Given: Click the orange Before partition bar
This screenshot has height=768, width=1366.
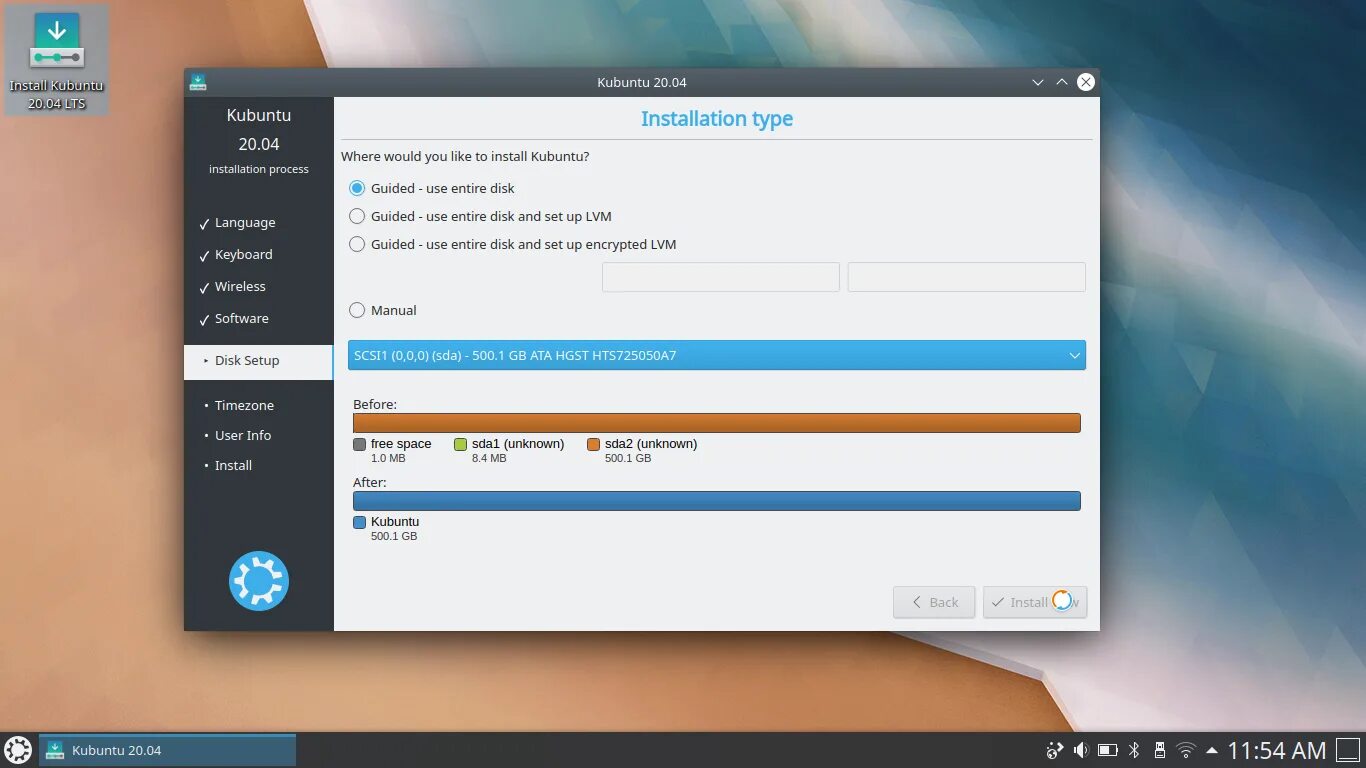Looking at the screenshot, I should click(717, 423).
